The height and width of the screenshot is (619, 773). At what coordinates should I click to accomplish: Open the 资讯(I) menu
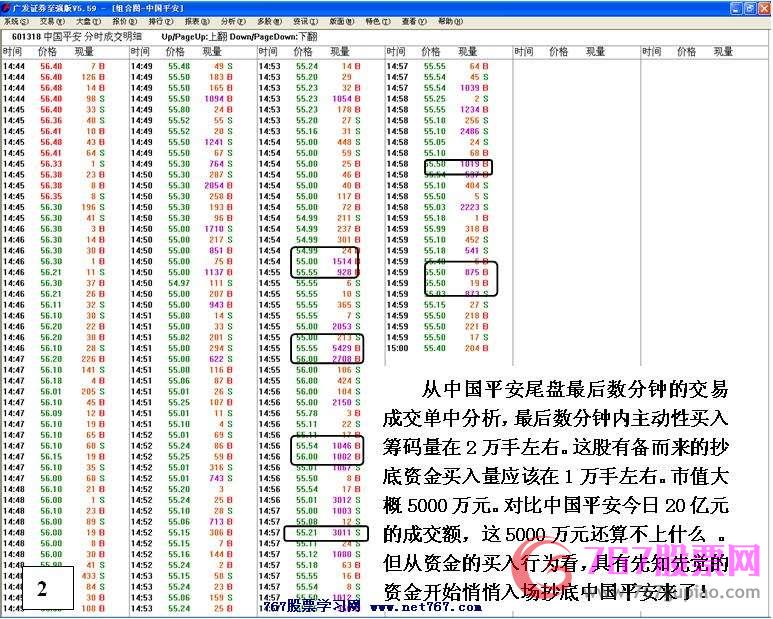[306, 22]
